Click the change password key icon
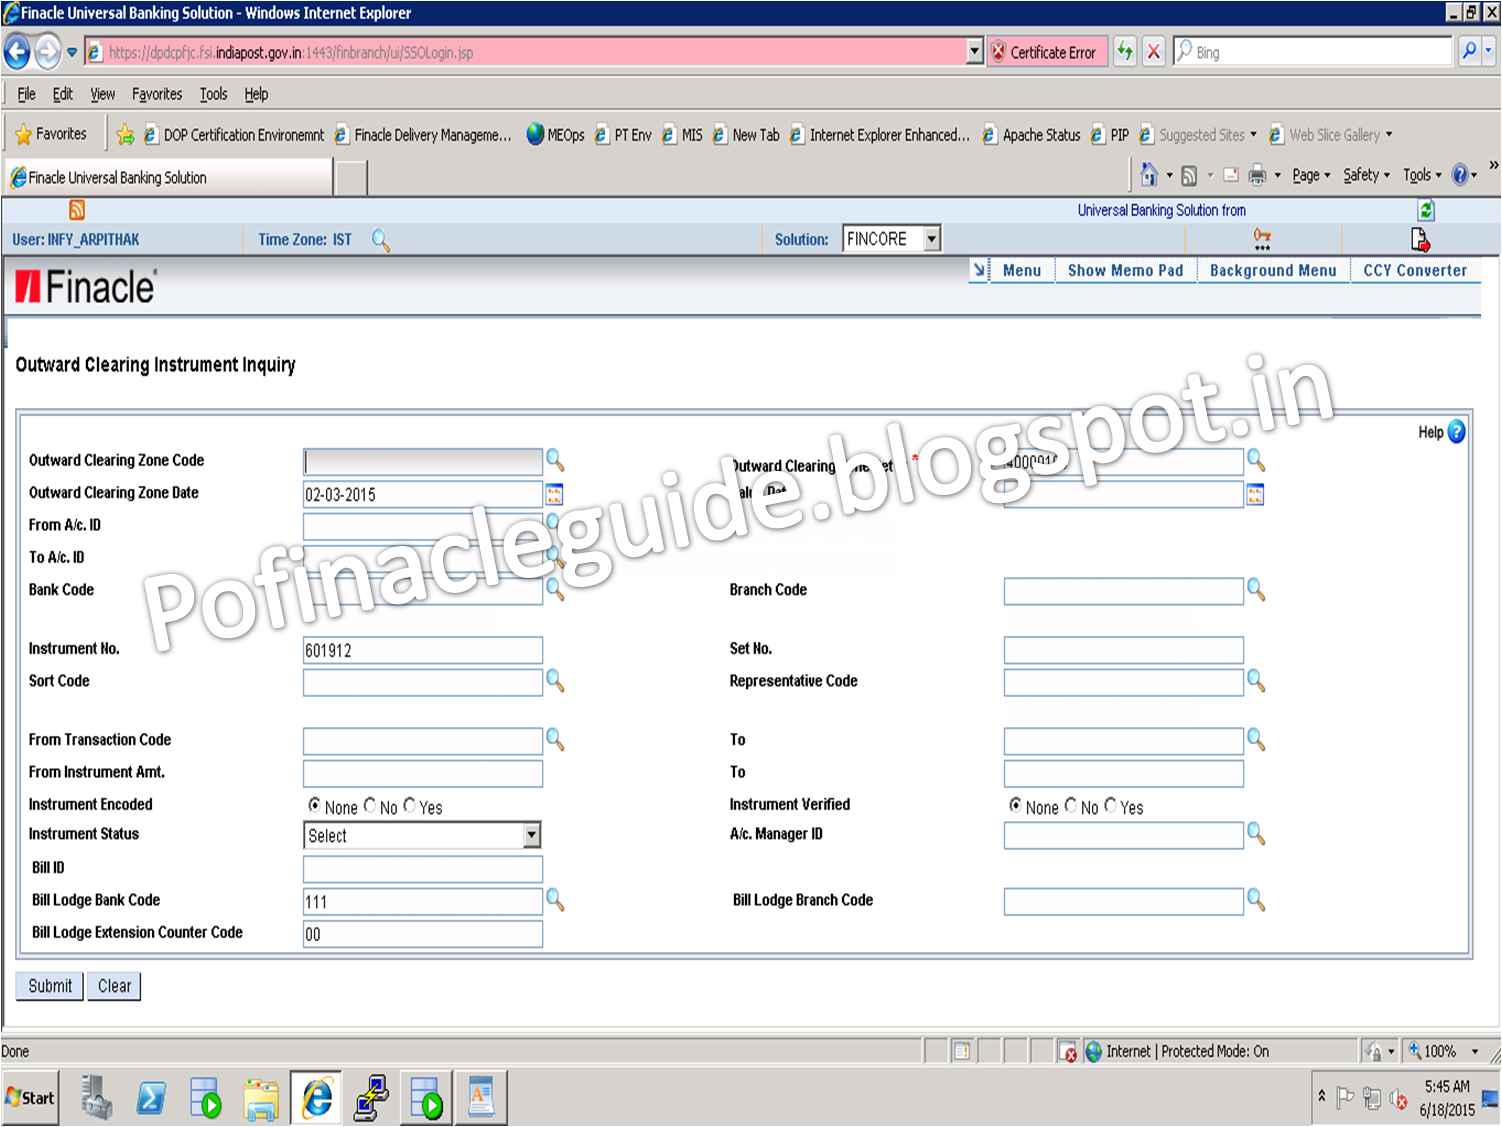The width and height of the screenshot is (1502, 1127). [1262, 239]
